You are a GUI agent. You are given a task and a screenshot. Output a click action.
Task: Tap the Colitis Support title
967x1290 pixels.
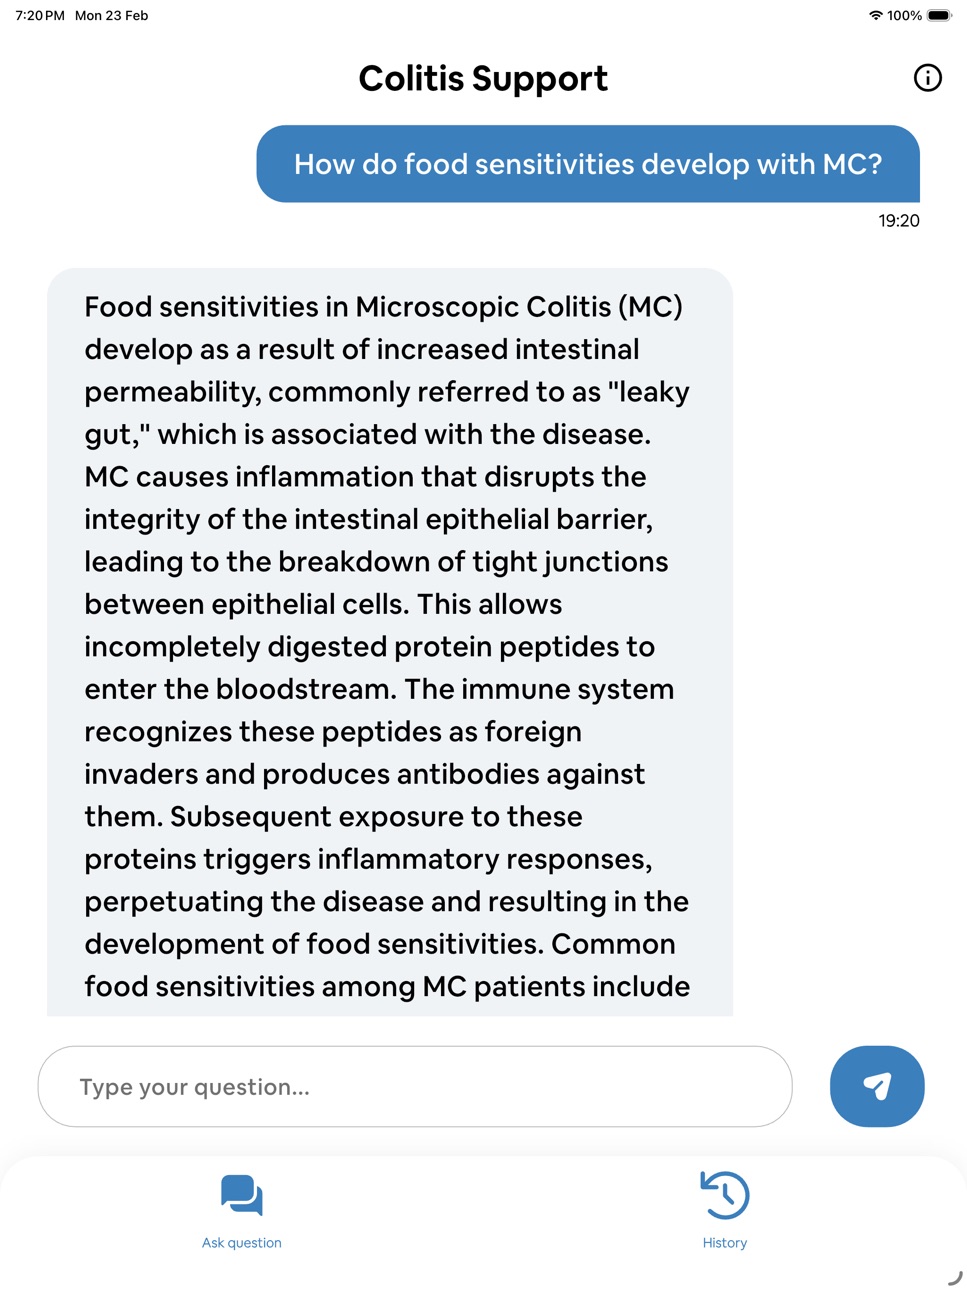[483, 78]
